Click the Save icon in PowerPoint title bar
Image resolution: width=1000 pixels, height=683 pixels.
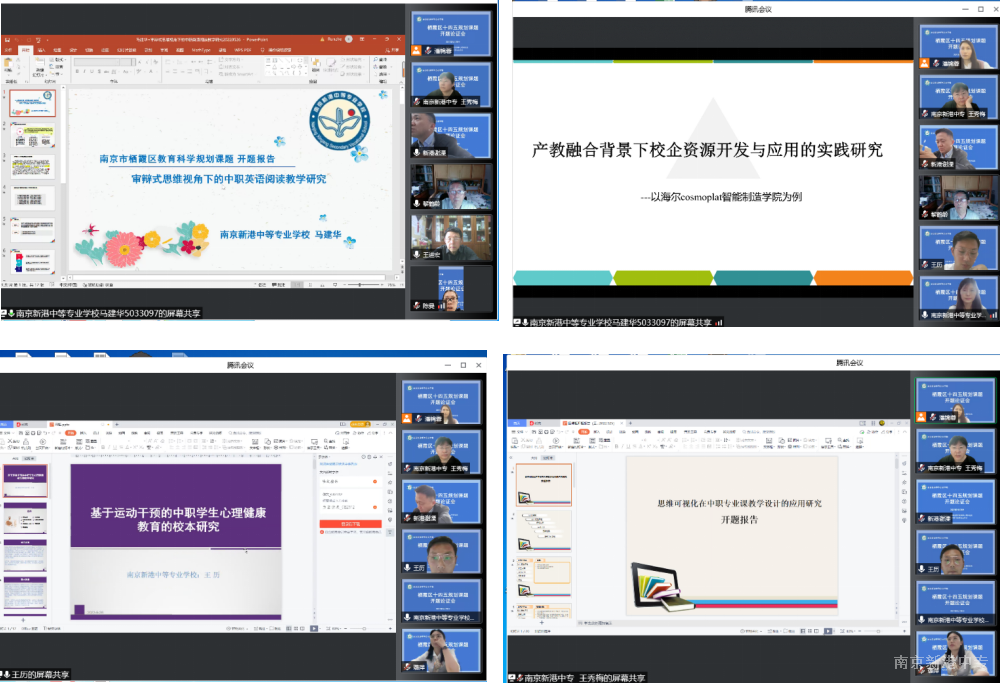pos(6,40)
